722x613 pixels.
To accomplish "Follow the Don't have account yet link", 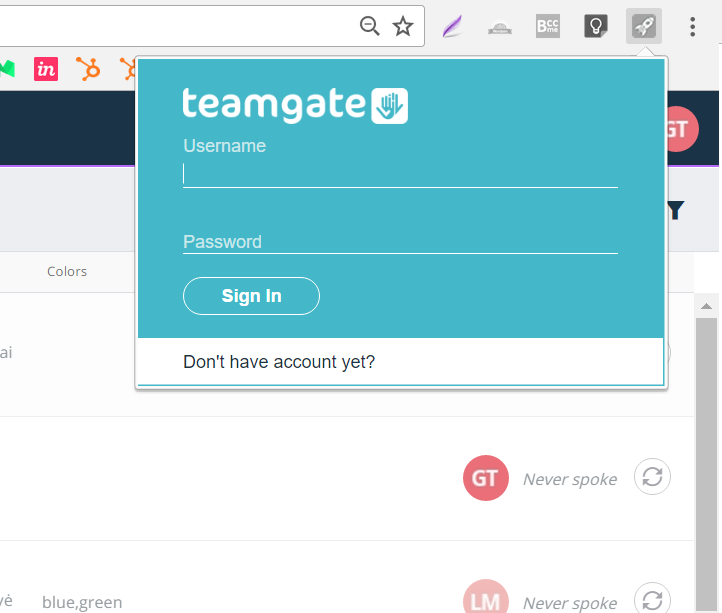I will point(279,362).
